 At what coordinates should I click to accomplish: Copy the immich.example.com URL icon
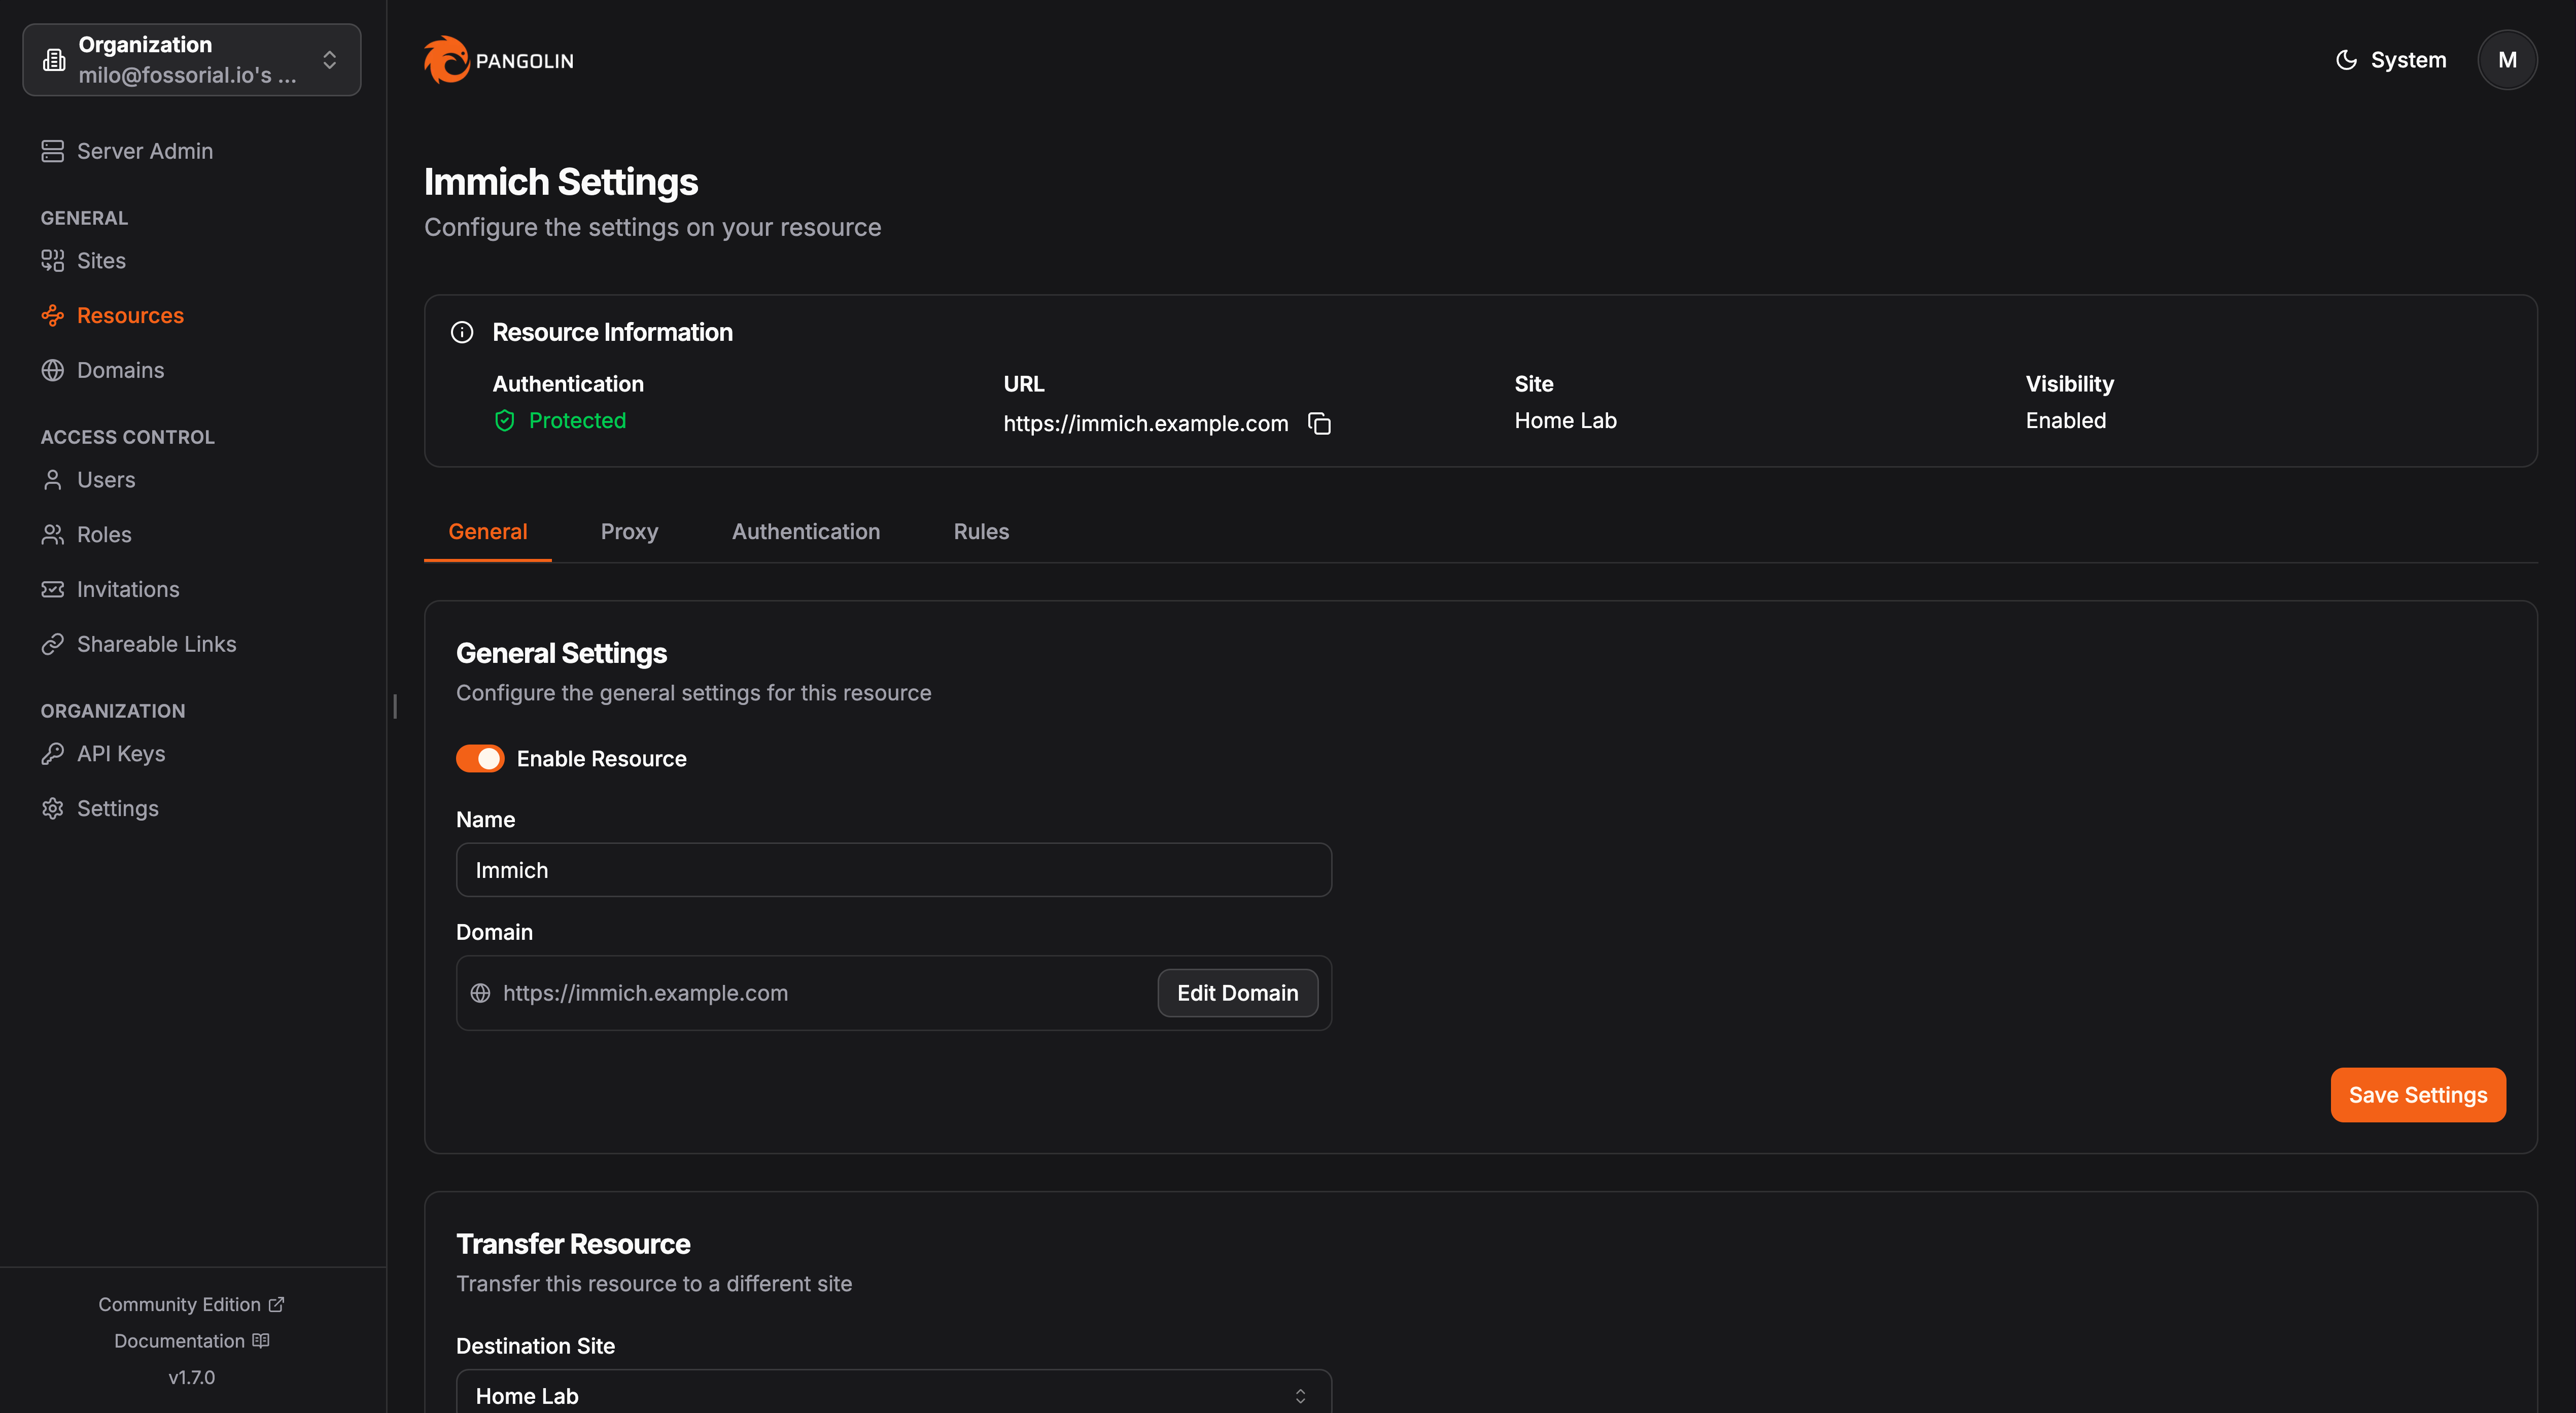[x=1319, y=424]
